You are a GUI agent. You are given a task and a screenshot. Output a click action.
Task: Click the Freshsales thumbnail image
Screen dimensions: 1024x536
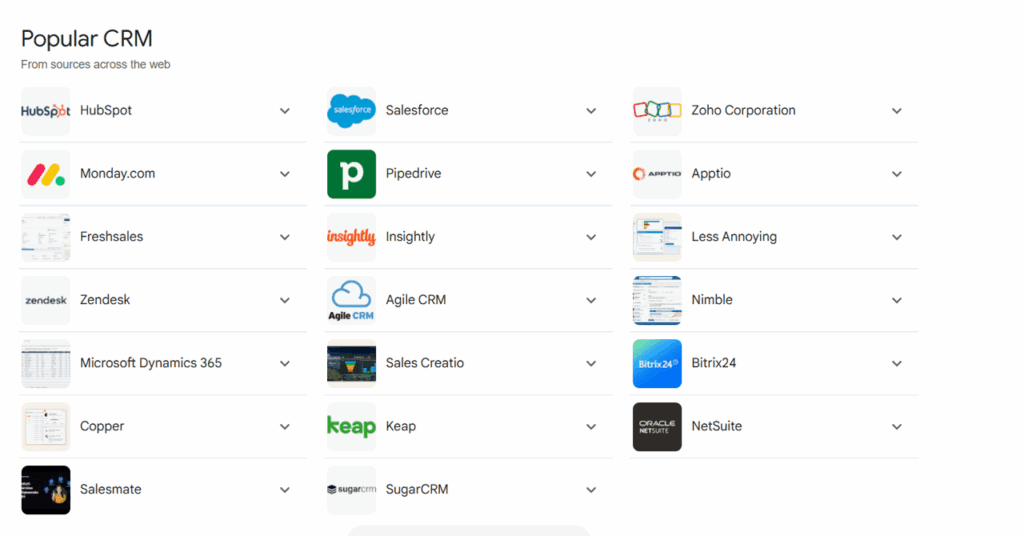click(46, 237)
